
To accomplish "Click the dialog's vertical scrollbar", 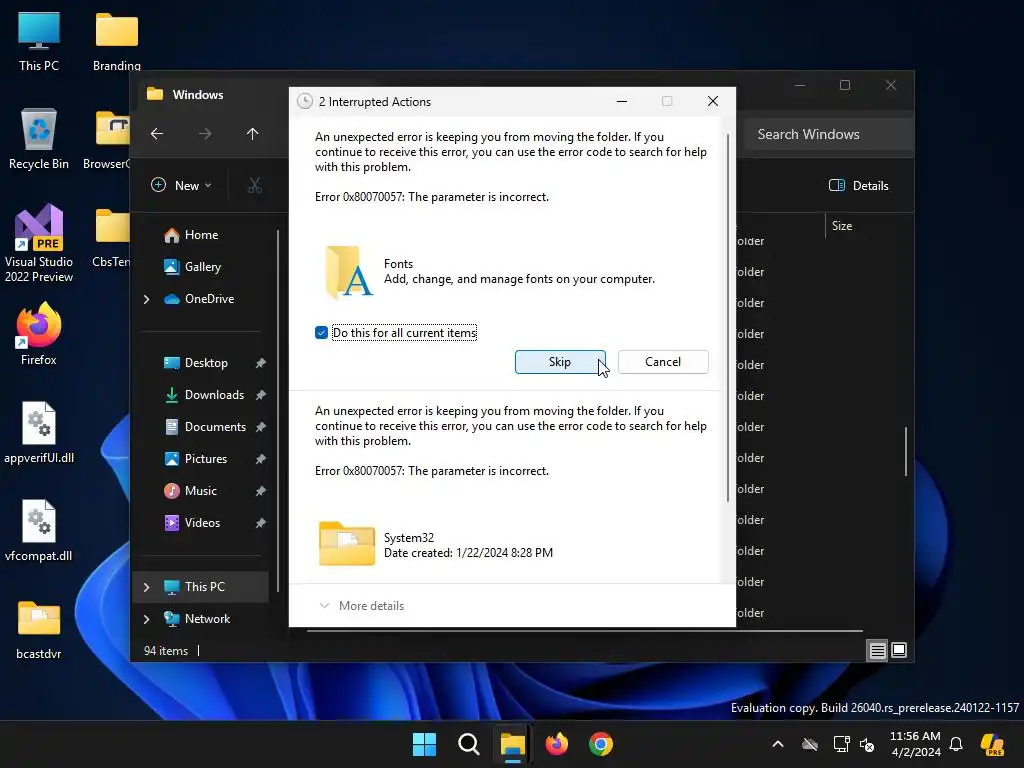I will (728, 318).
